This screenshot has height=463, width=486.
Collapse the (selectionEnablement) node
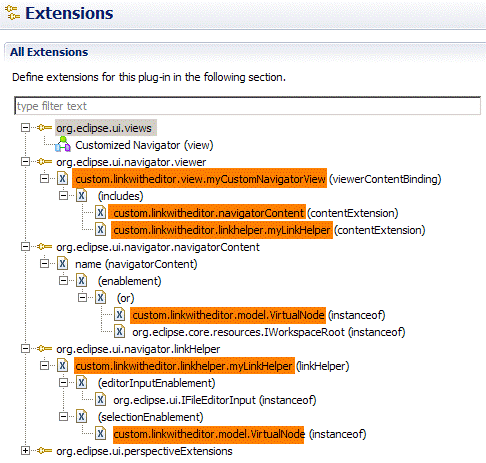pos(63,417)
